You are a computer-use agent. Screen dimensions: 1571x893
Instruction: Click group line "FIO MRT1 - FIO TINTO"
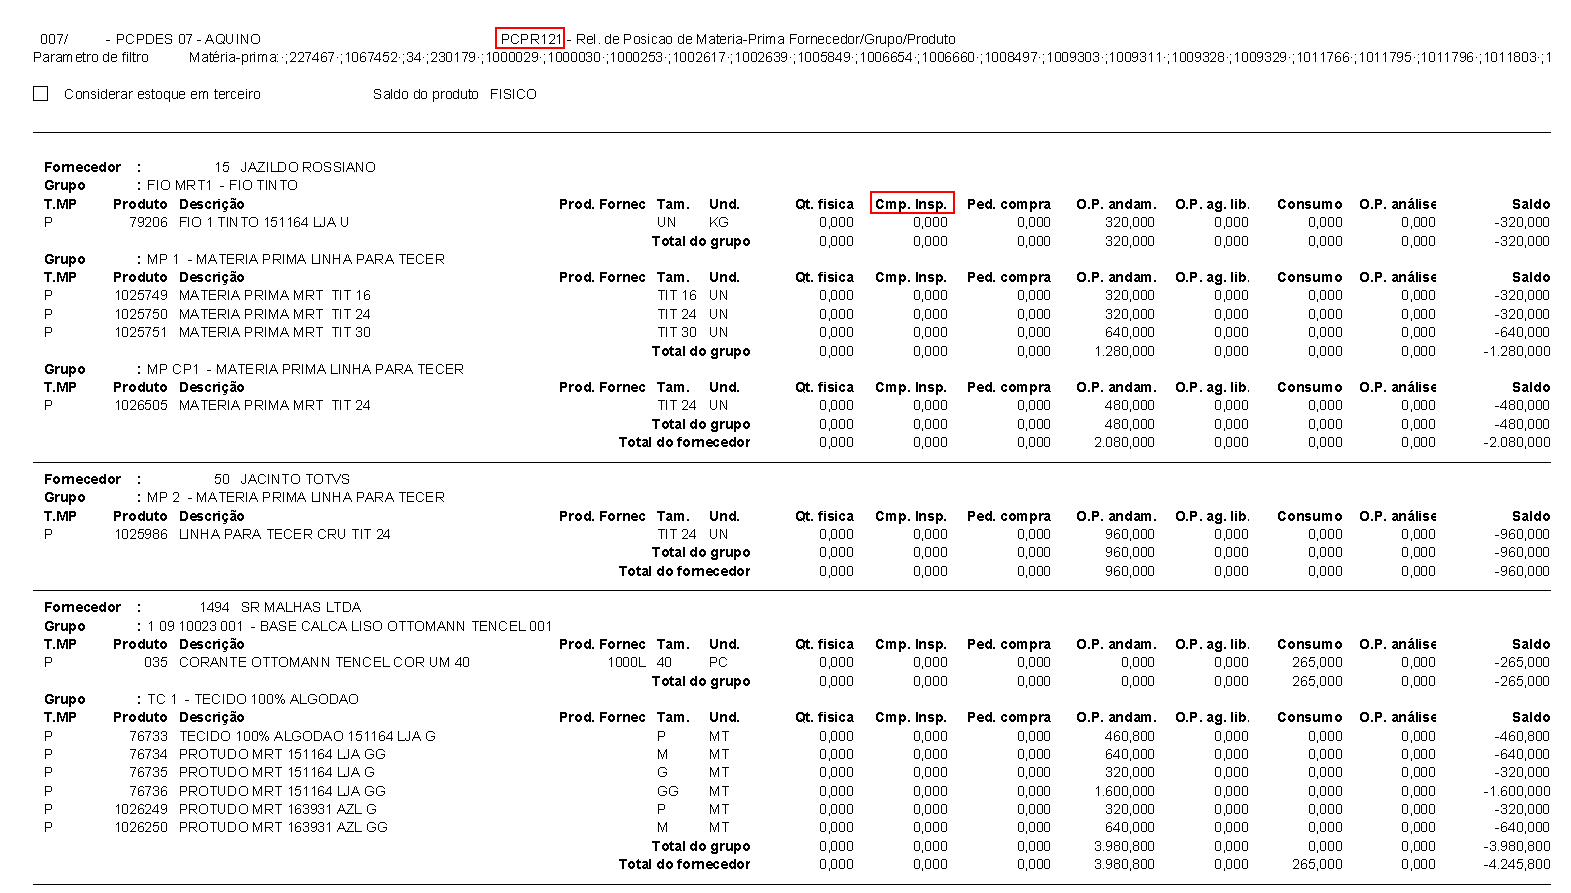point(222,185)
